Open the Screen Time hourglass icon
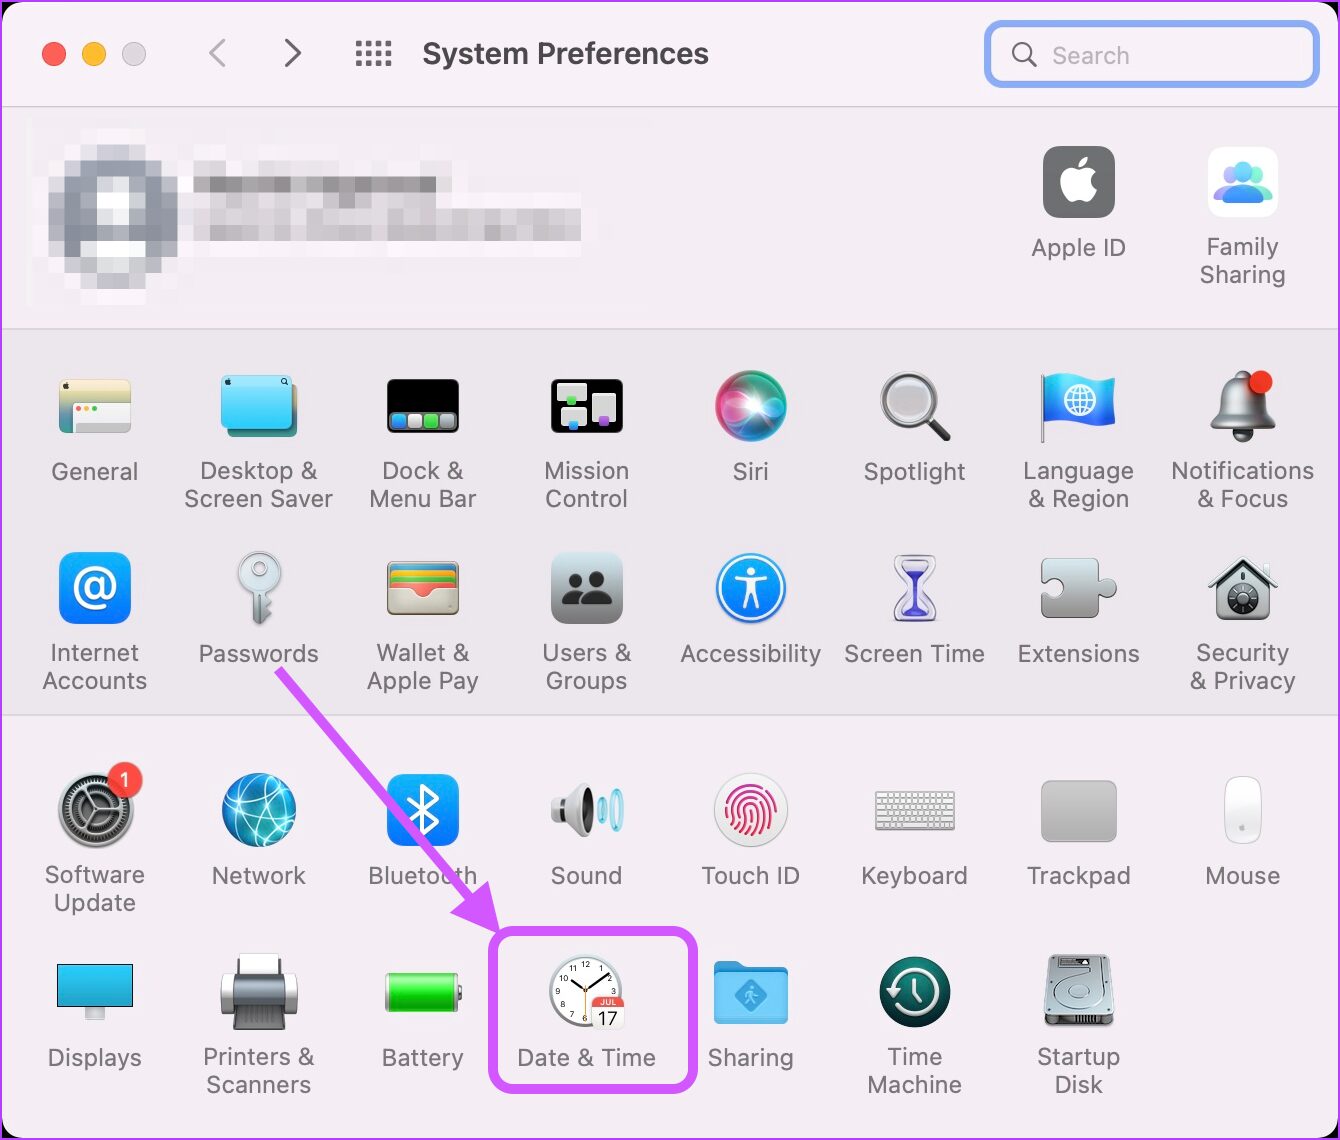Viewport: 1340px width, 1140px height. [x=915, y=589]
